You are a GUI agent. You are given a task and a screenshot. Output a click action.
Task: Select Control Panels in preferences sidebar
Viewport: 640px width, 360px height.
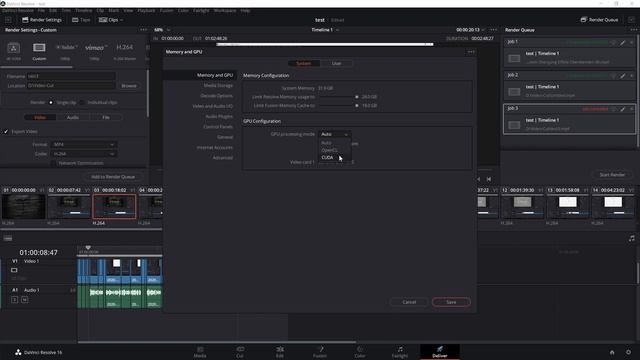[x=218, y=127]
